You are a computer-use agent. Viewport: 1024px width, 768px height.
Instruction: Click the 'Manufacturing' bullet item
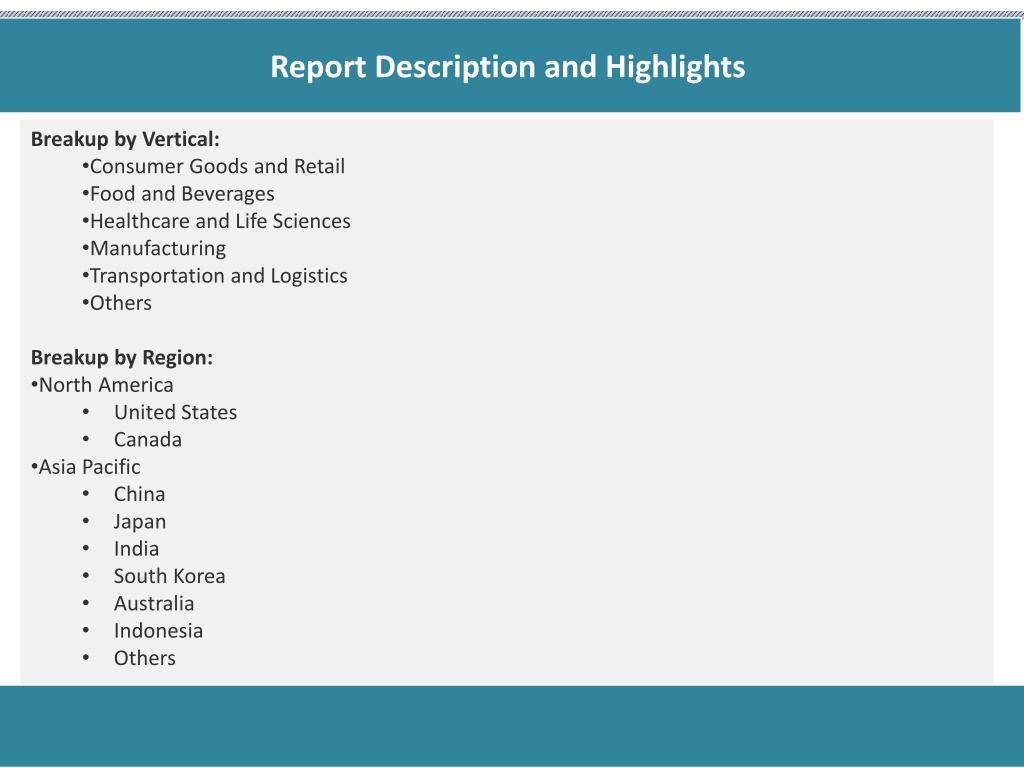(x=154, y=249)
